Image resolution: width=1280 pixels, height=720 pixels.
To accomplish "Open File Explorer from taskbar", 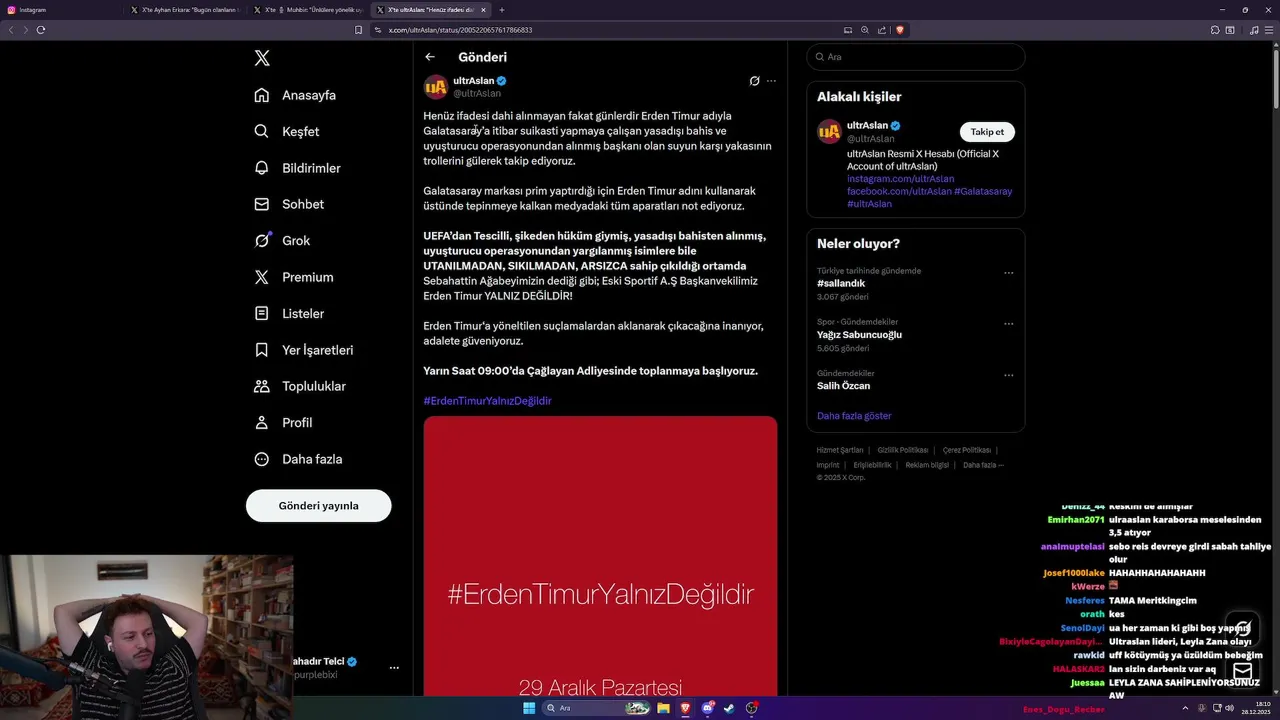I will 663,708.
